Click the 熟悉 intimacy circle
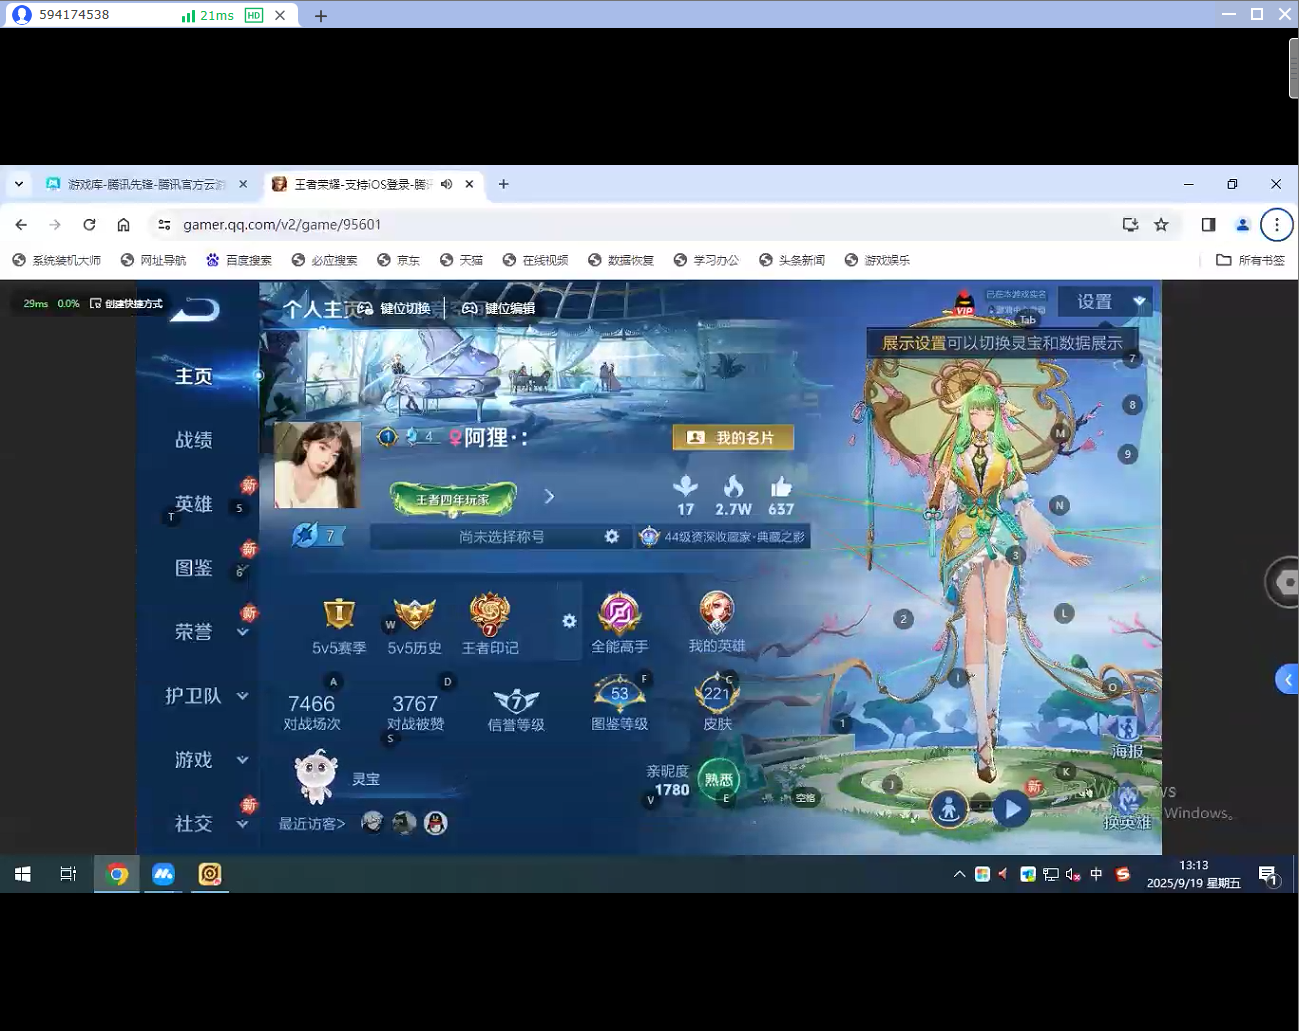 (x=718, y=779)
